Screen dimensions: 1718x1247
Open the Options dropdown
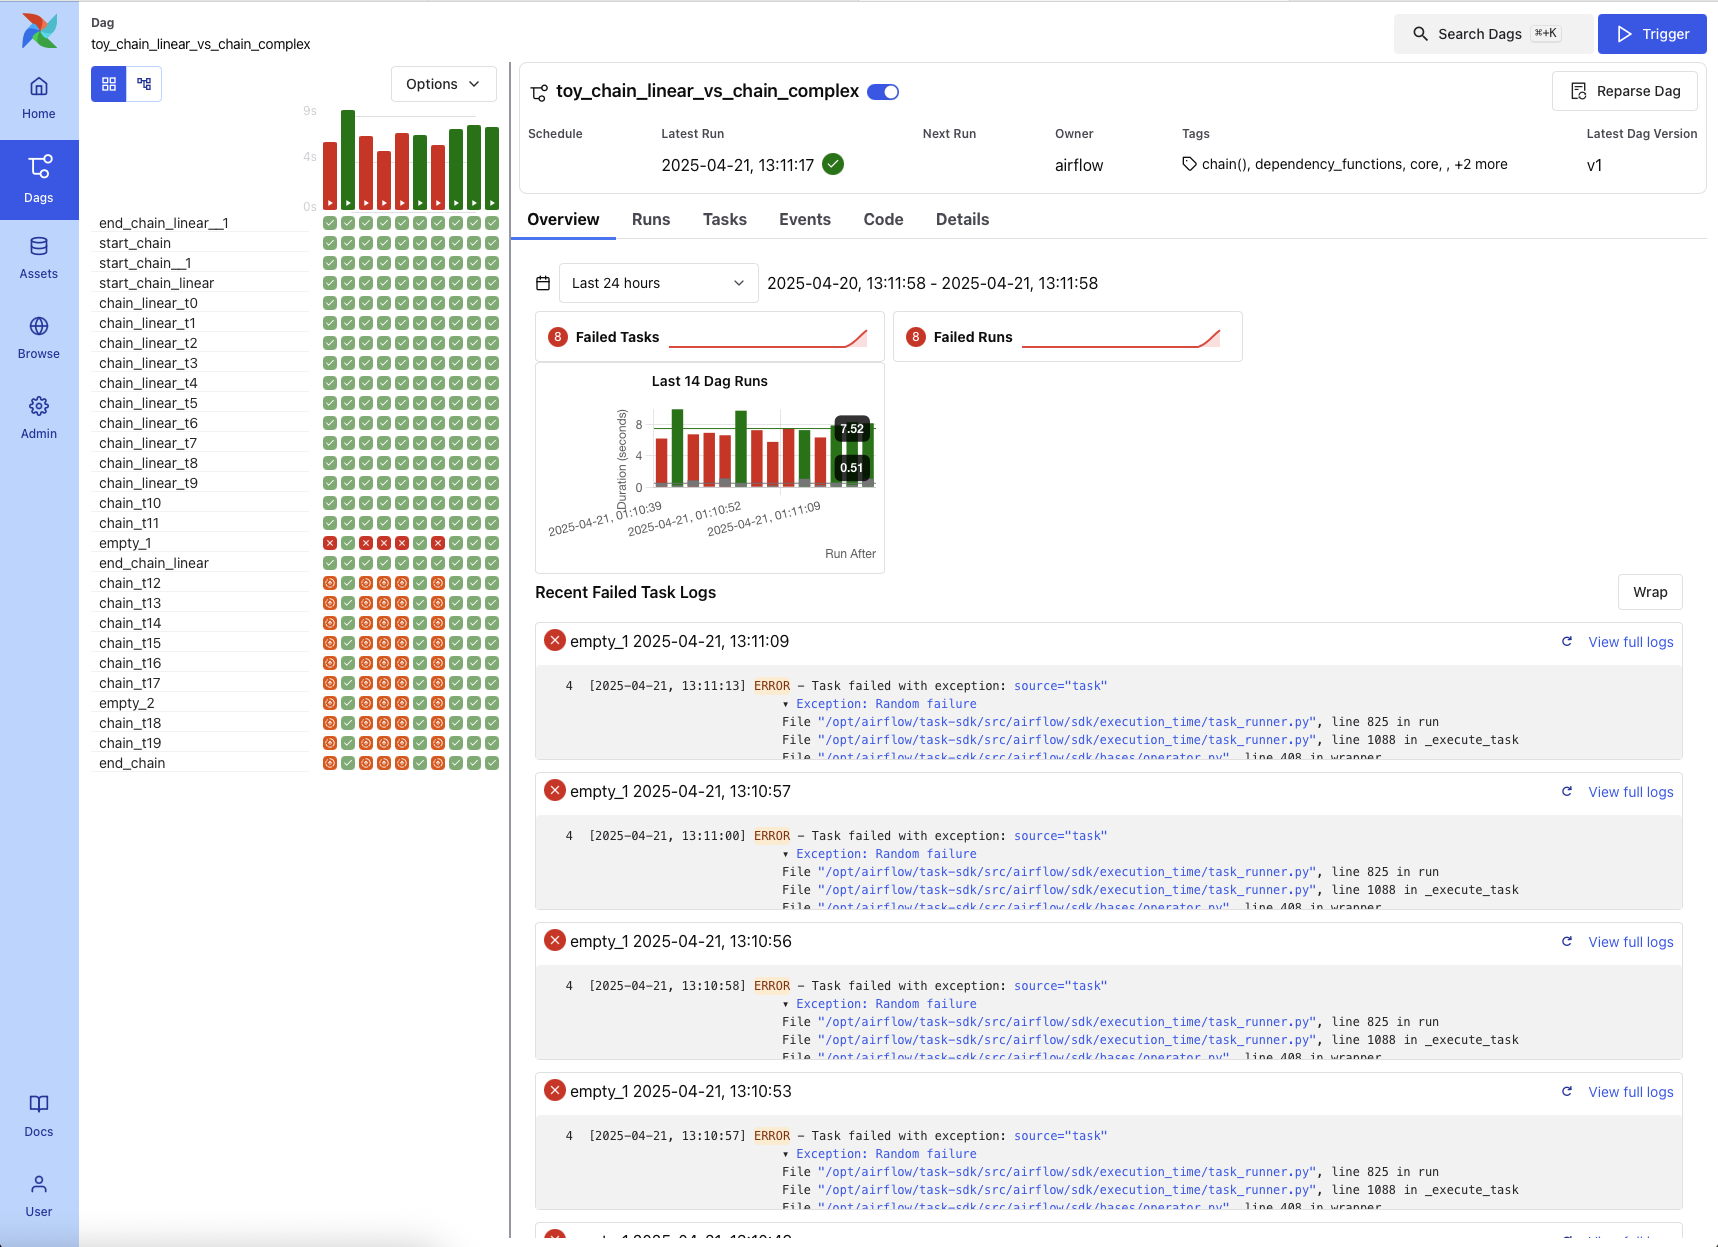[x=443, y=84]
